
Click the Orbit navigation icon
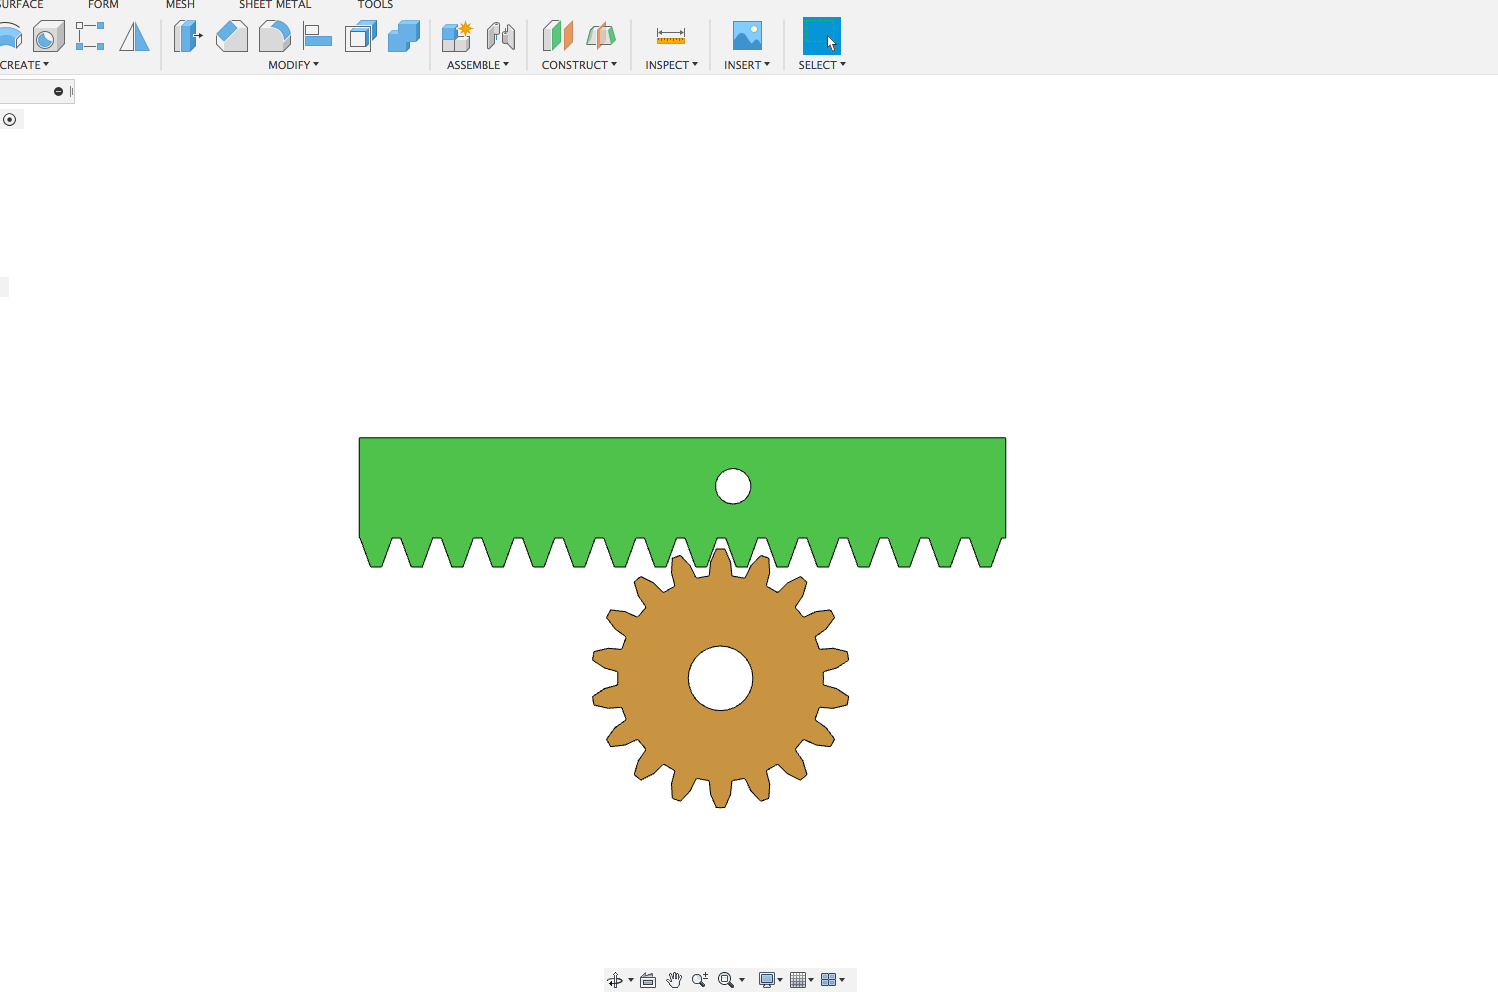(615, 980)
